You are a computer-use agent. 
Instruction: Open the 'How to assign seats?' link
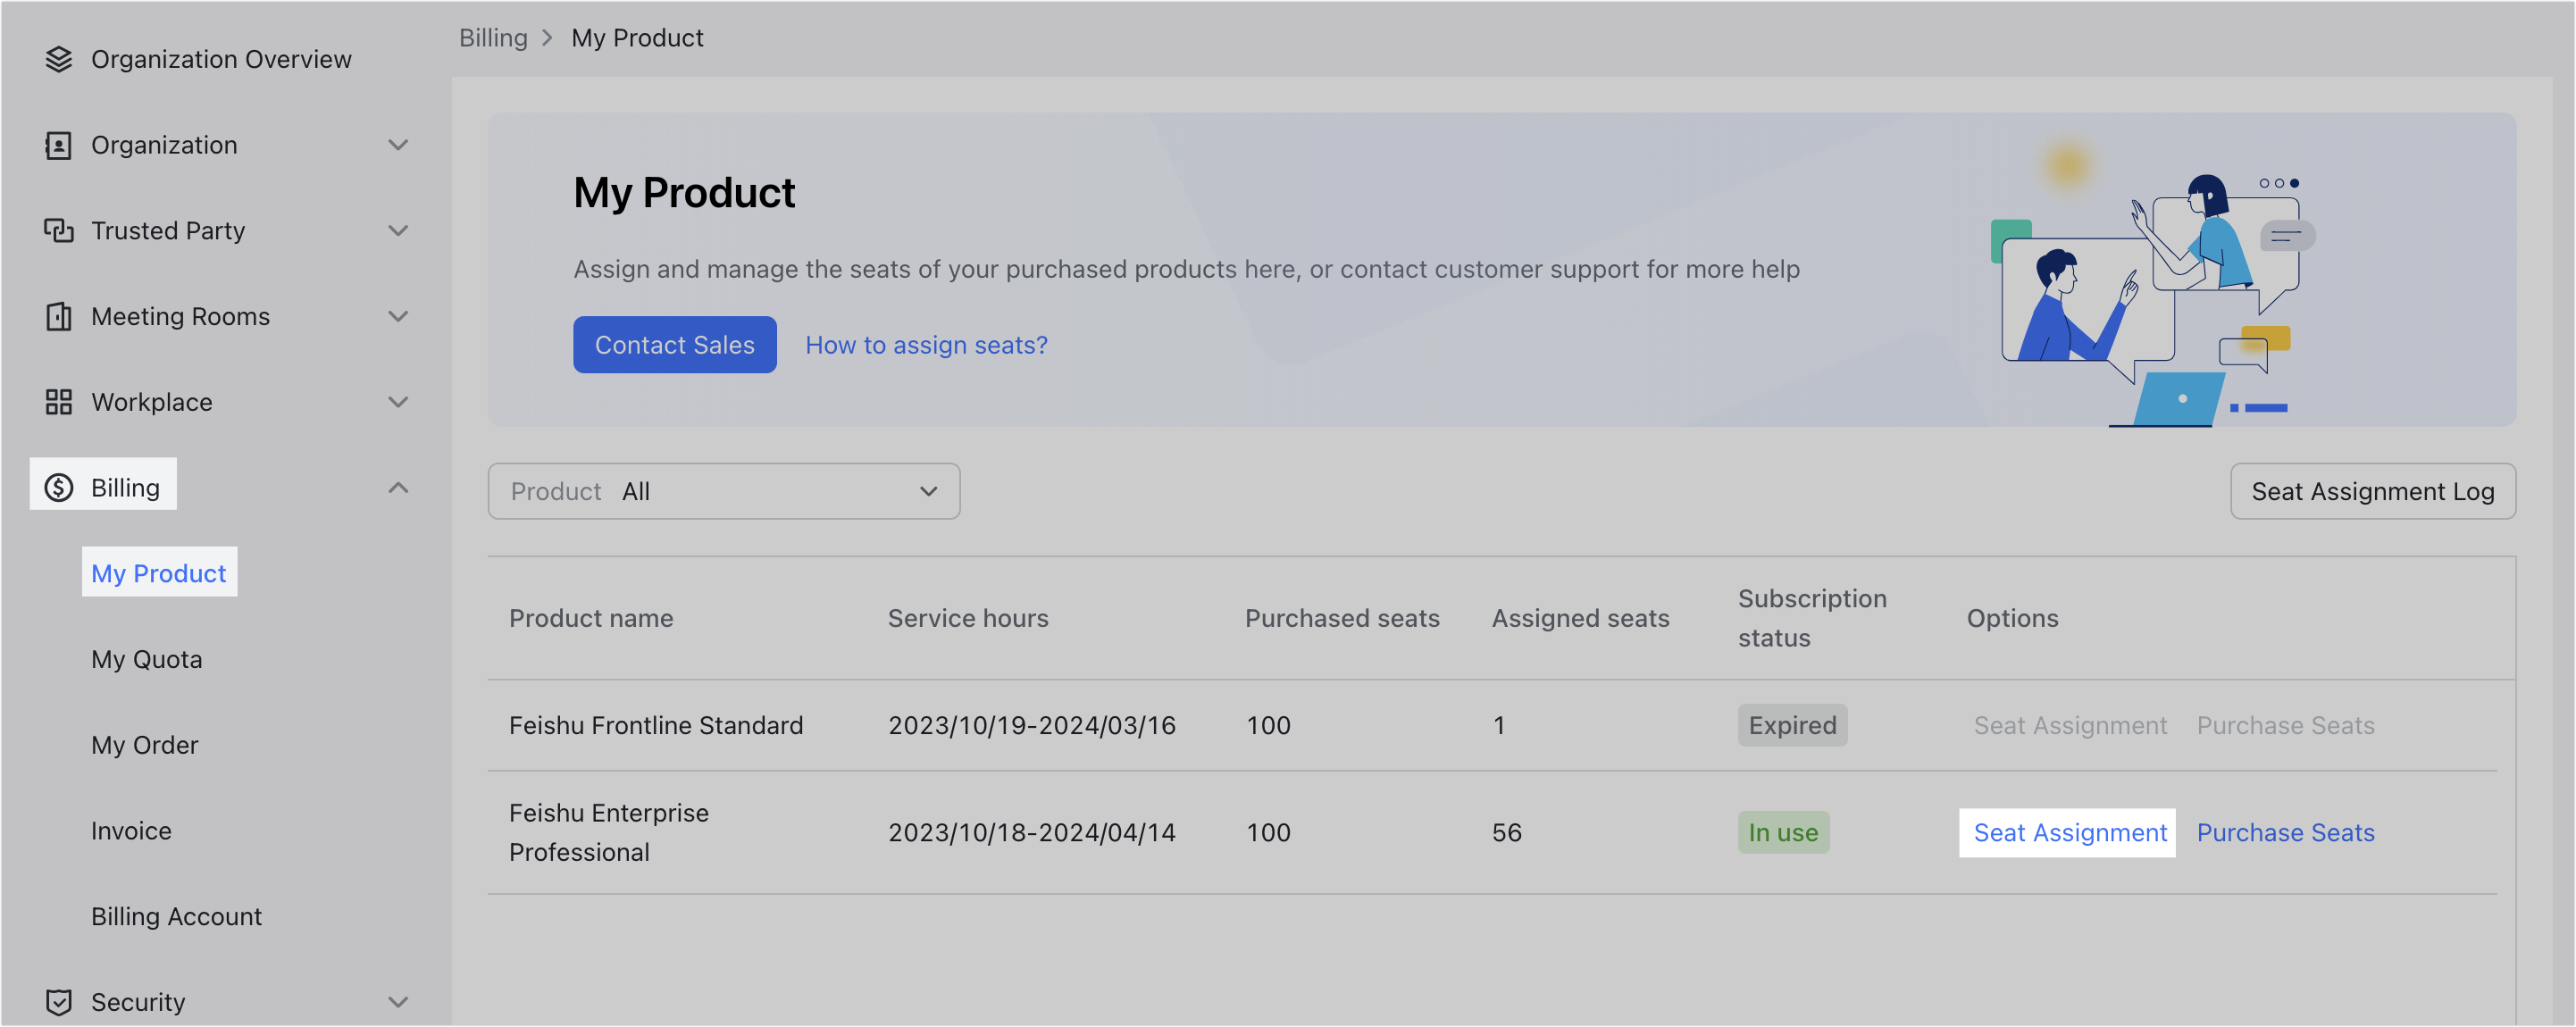(x=926, y=344)
